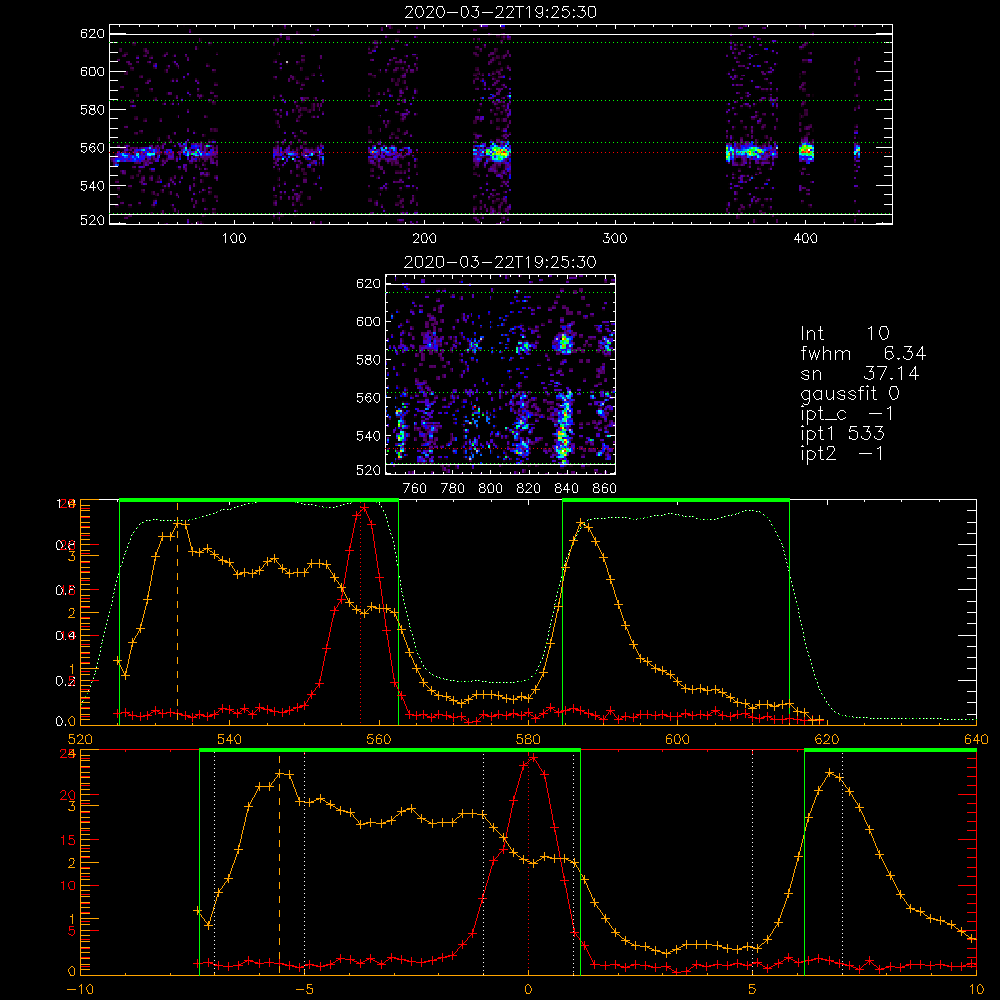Click the 'ipt2 -1' readout
Screen dimensions: 1000x1000
tap(842, 453)
